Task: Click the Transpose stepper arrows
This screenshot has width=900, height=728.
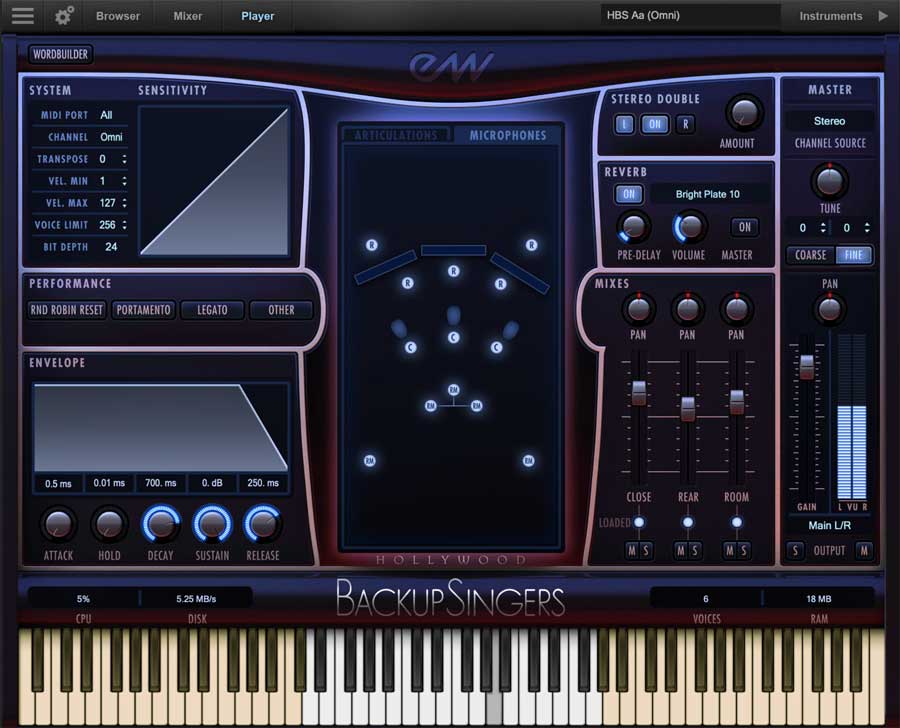Action: [x=124, y=159]
